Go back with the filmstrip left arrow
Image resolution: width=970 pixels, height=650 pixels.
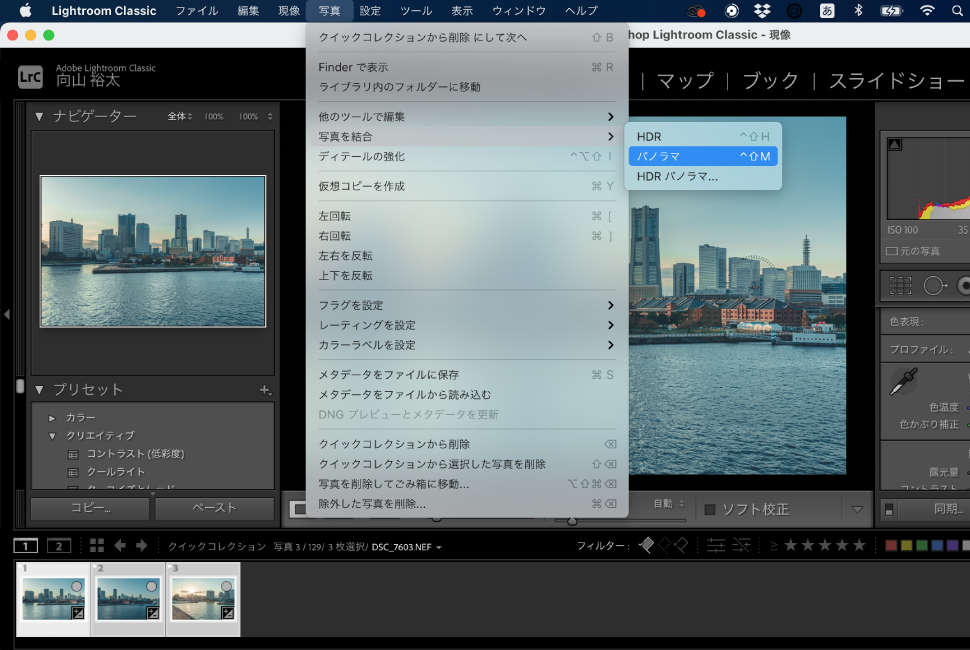tap(120, 545)
